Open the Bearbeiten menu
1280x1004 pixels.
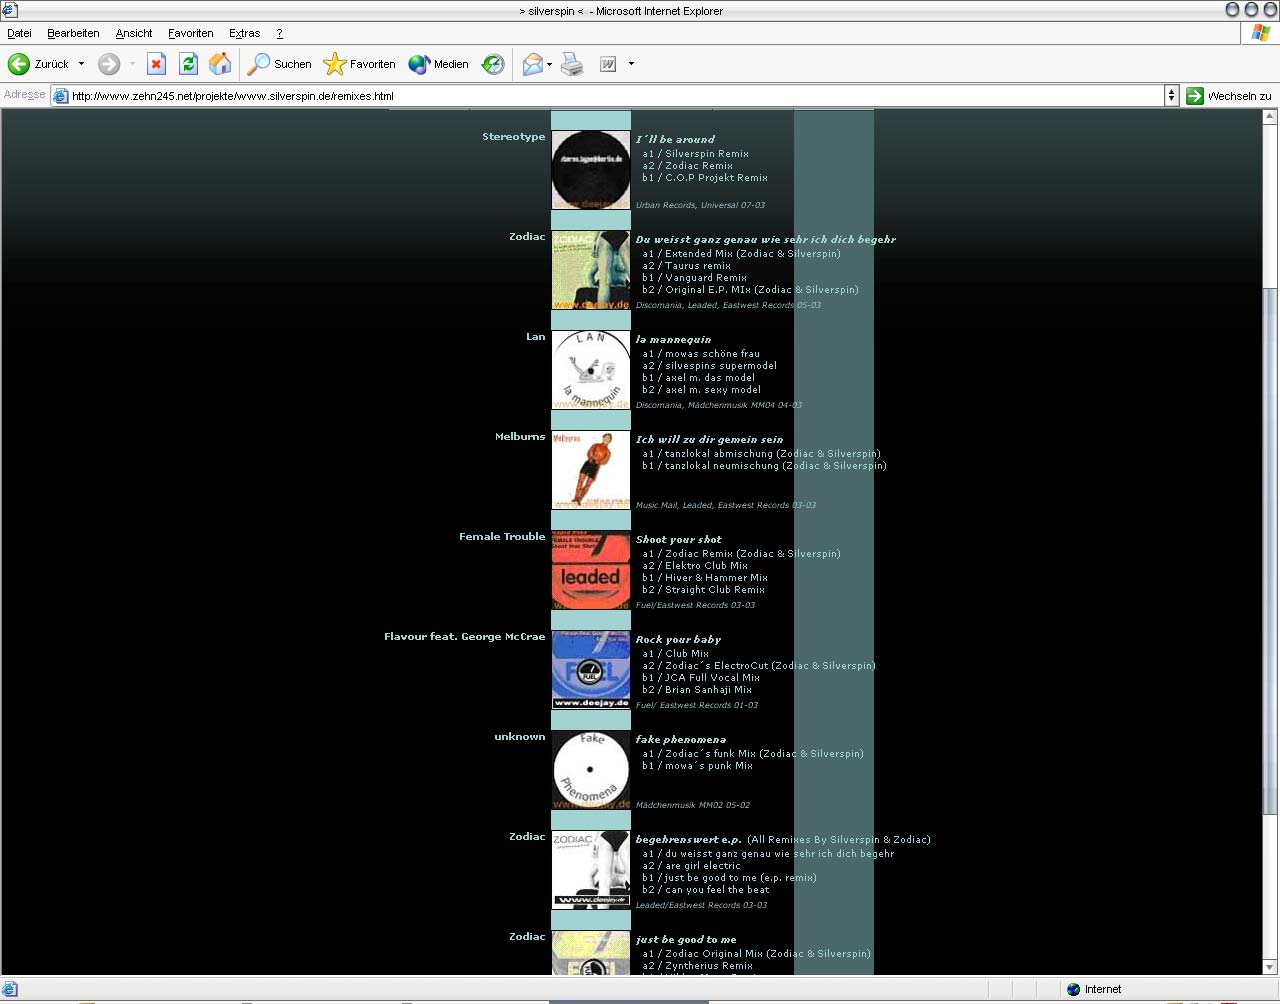[73, 33]
